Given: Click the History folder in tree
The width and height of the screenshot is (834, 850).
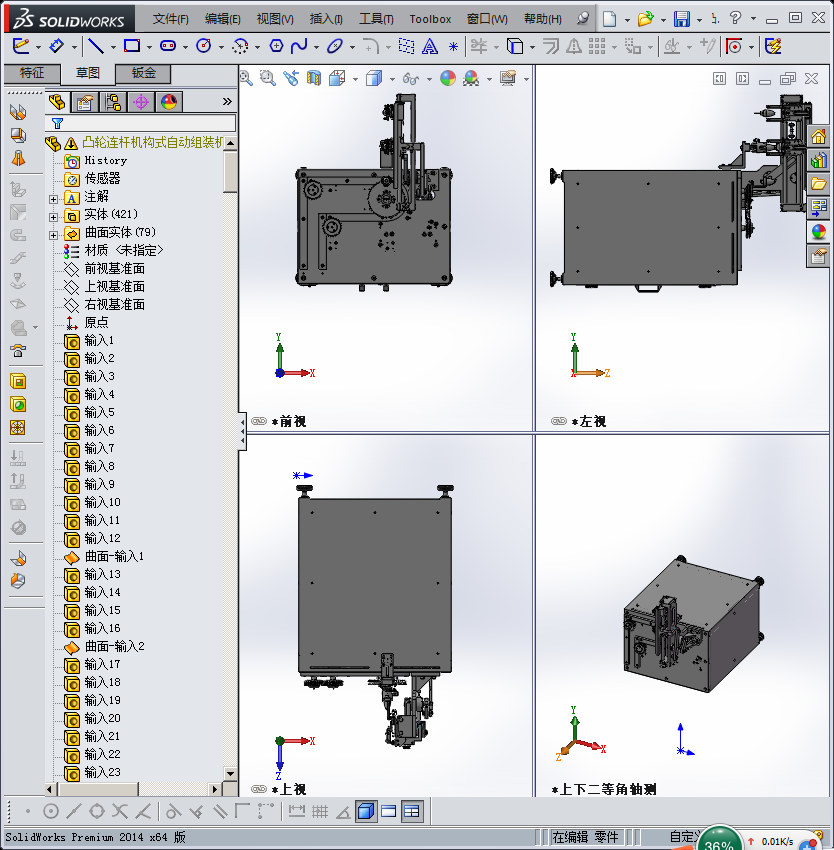Looking at the screenshot, I should click(106, 160).
